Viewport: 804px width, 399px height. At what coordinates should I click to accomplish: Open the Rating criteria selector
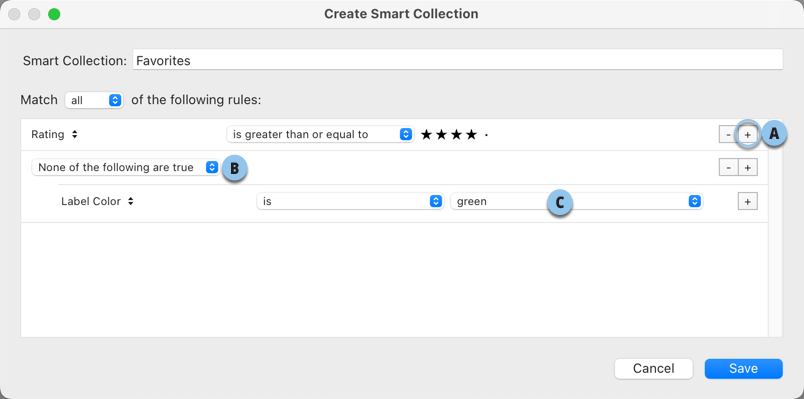tap(54, 134)
